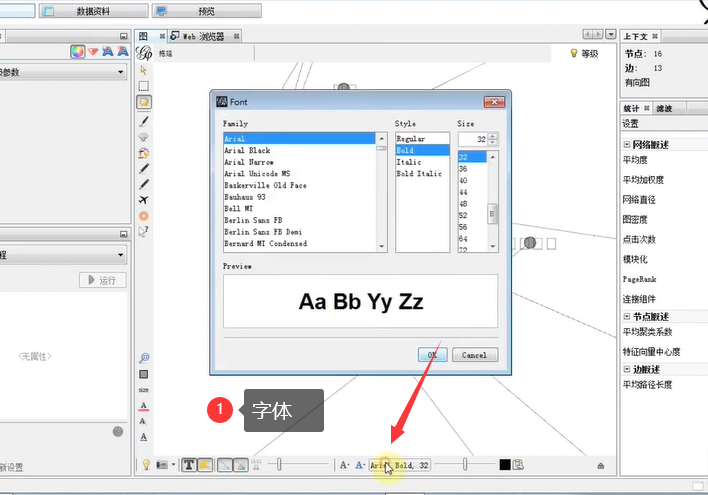This screenshot has height=495, width=708.
Task: Close the Font dialog window
Action: [494, 102]
